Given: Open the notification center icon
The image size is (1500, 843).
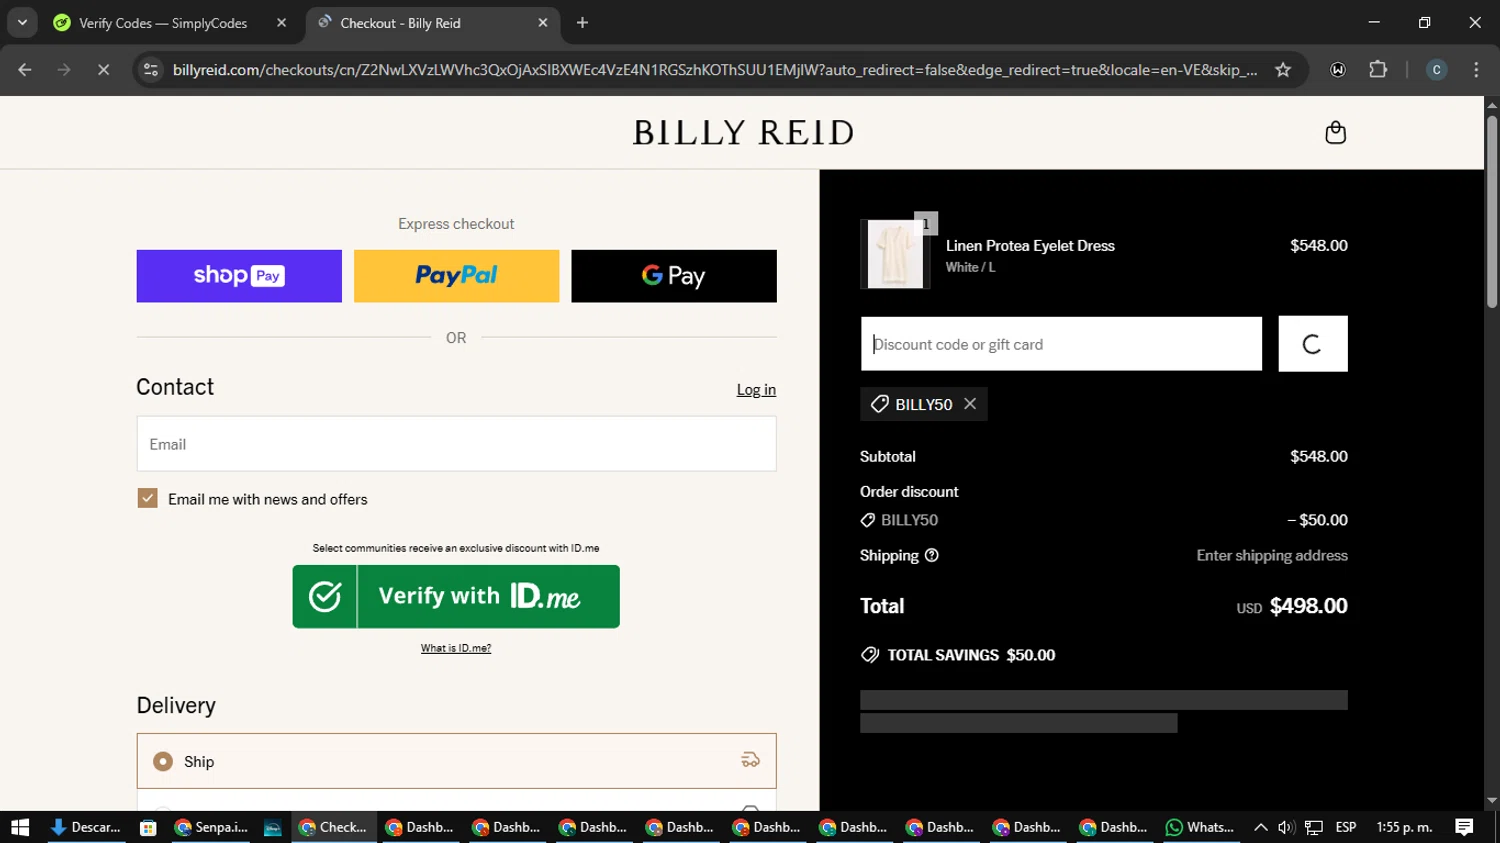Looking at the screenshot, I should click(x=1464, y=827).
